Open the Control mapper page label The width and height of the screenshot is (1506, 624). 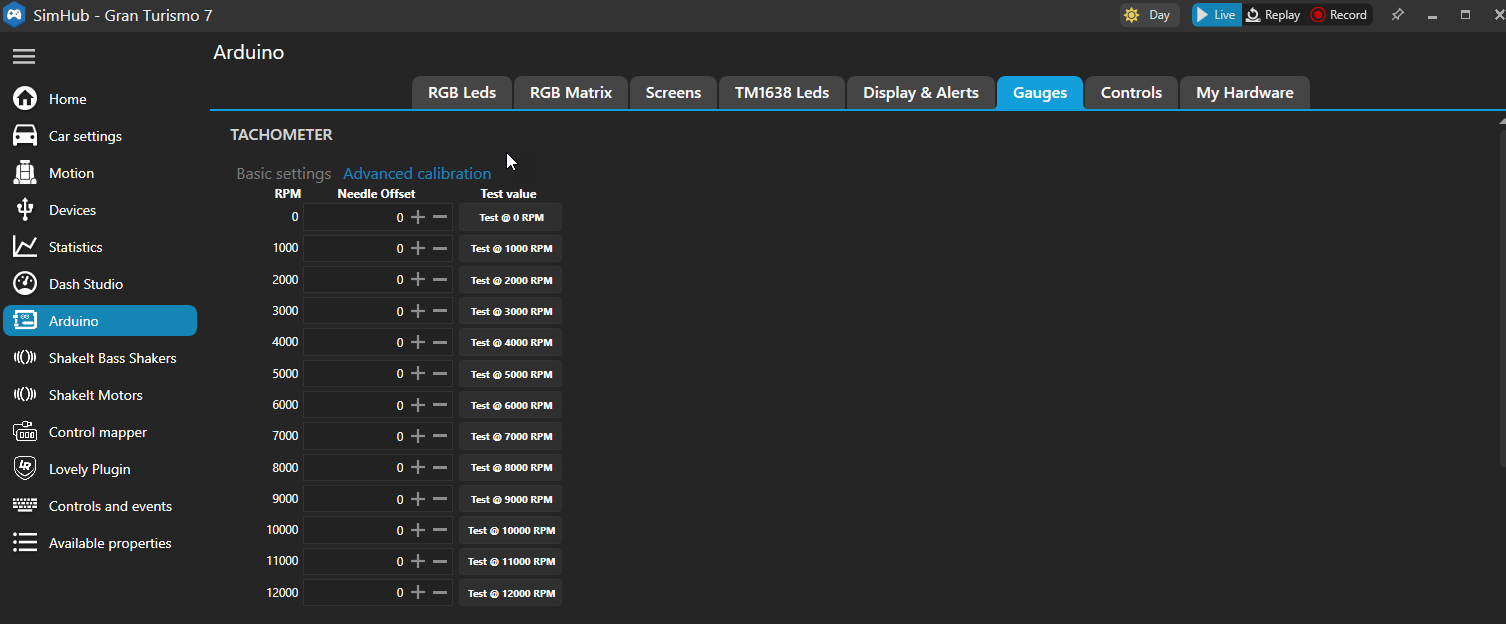coord(98,432)
